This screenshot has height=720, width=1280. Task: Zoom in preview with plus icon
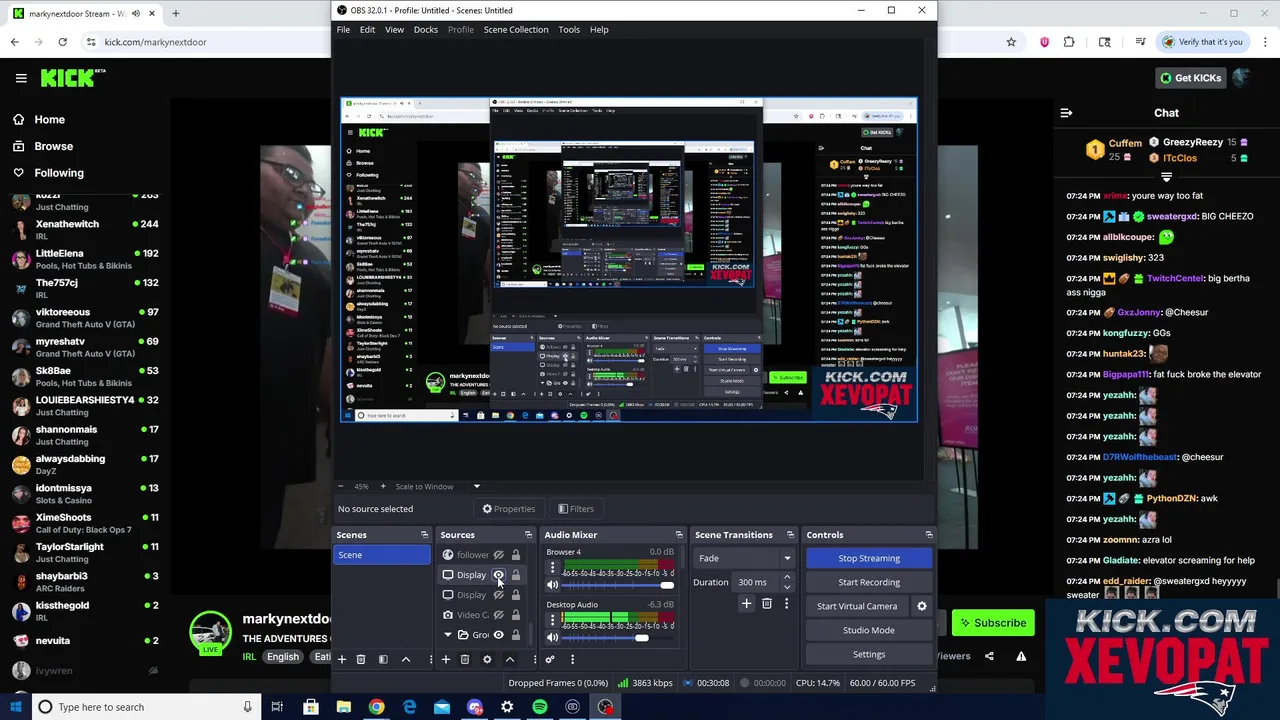point(382,486)
